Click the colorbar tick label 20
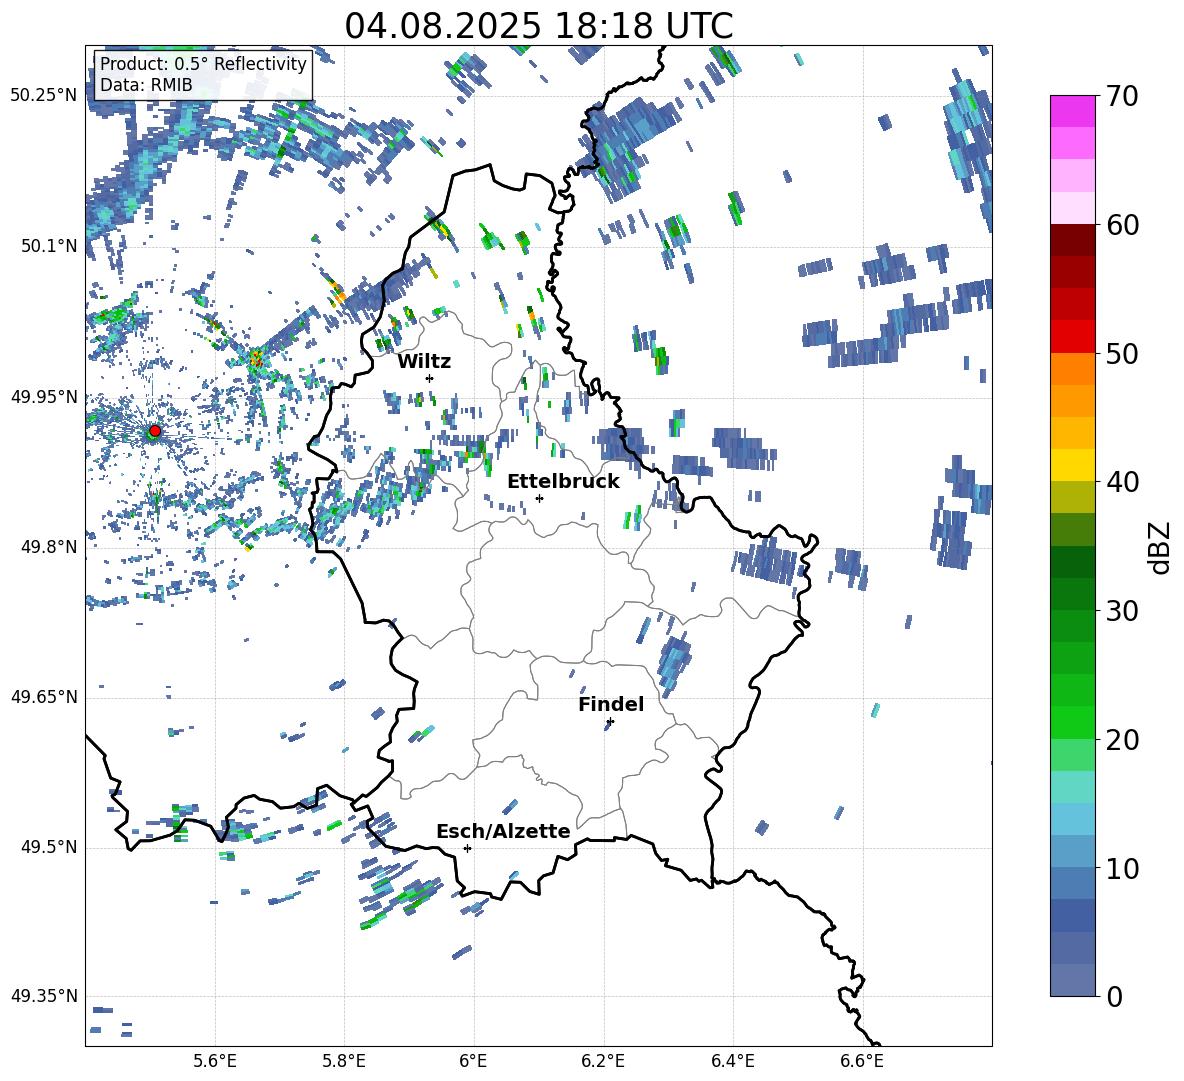The image size is (1184, 1081). coord(1122,739)
